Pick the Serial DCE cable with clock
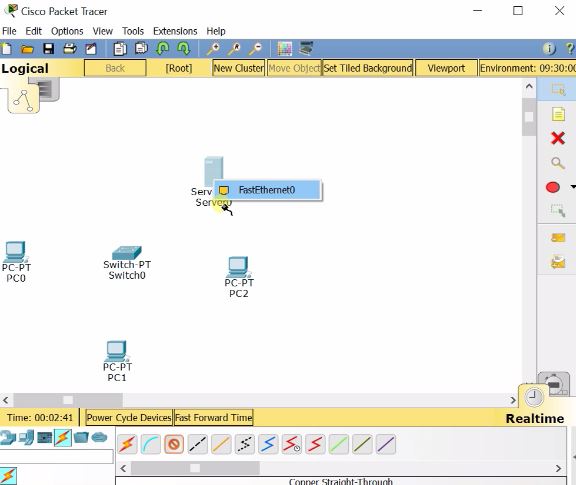This screenshot has width=576, height=485. [292, 444]
